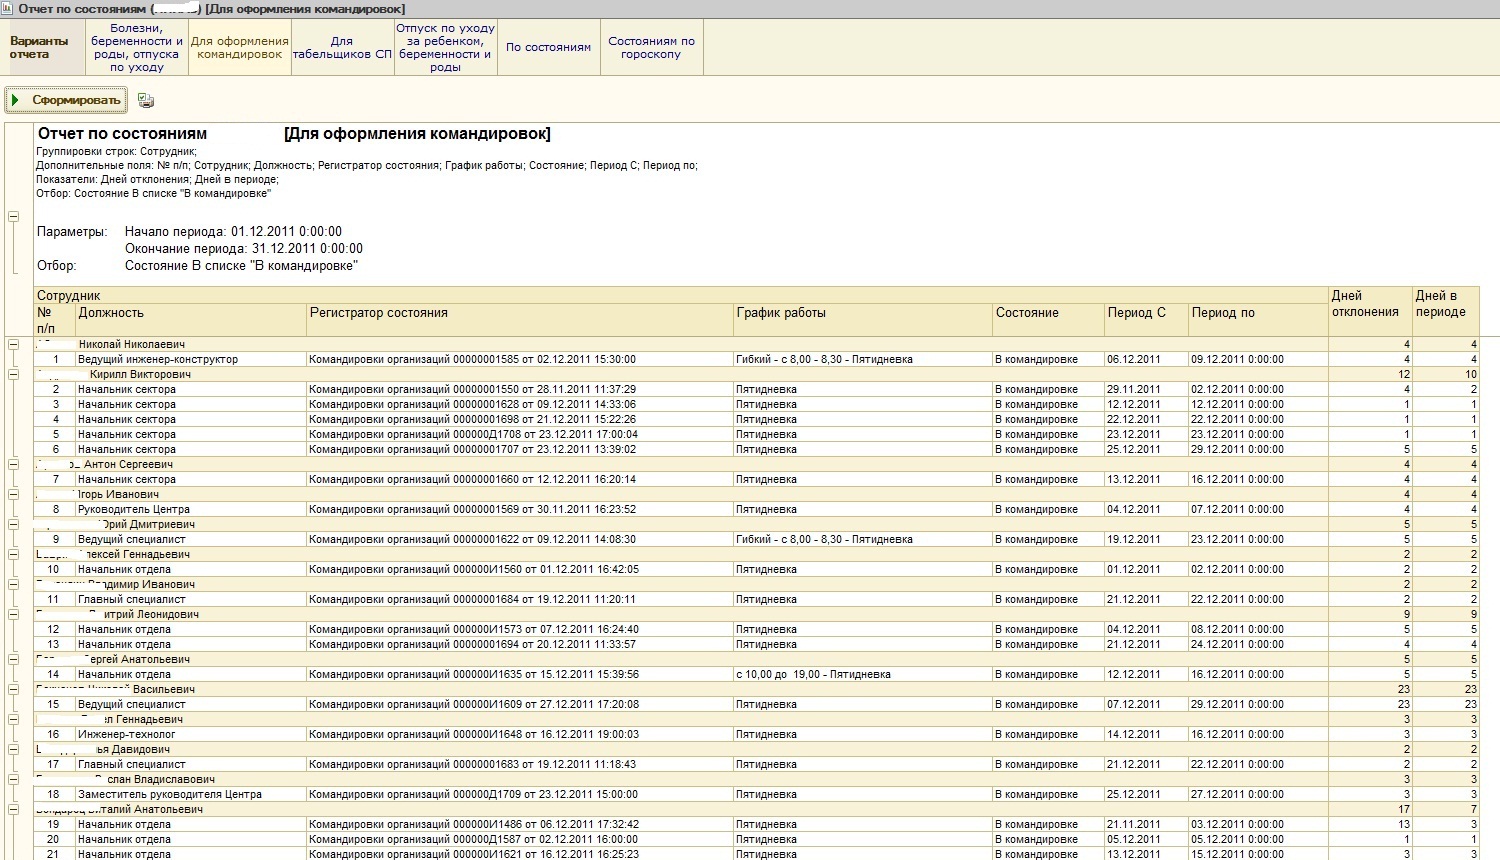The height and width of the screenshot is (860, 1500).
Task: Click the 'Состояние' column header
Action: click(x=1048, y=320)
